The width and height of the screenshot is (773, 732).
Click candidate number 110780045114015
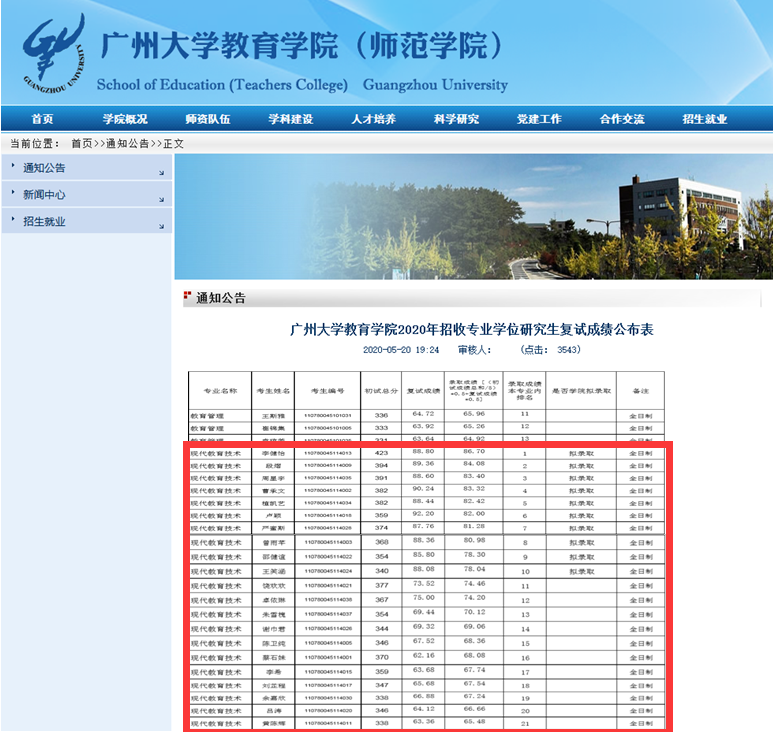(x=327, y=672)
